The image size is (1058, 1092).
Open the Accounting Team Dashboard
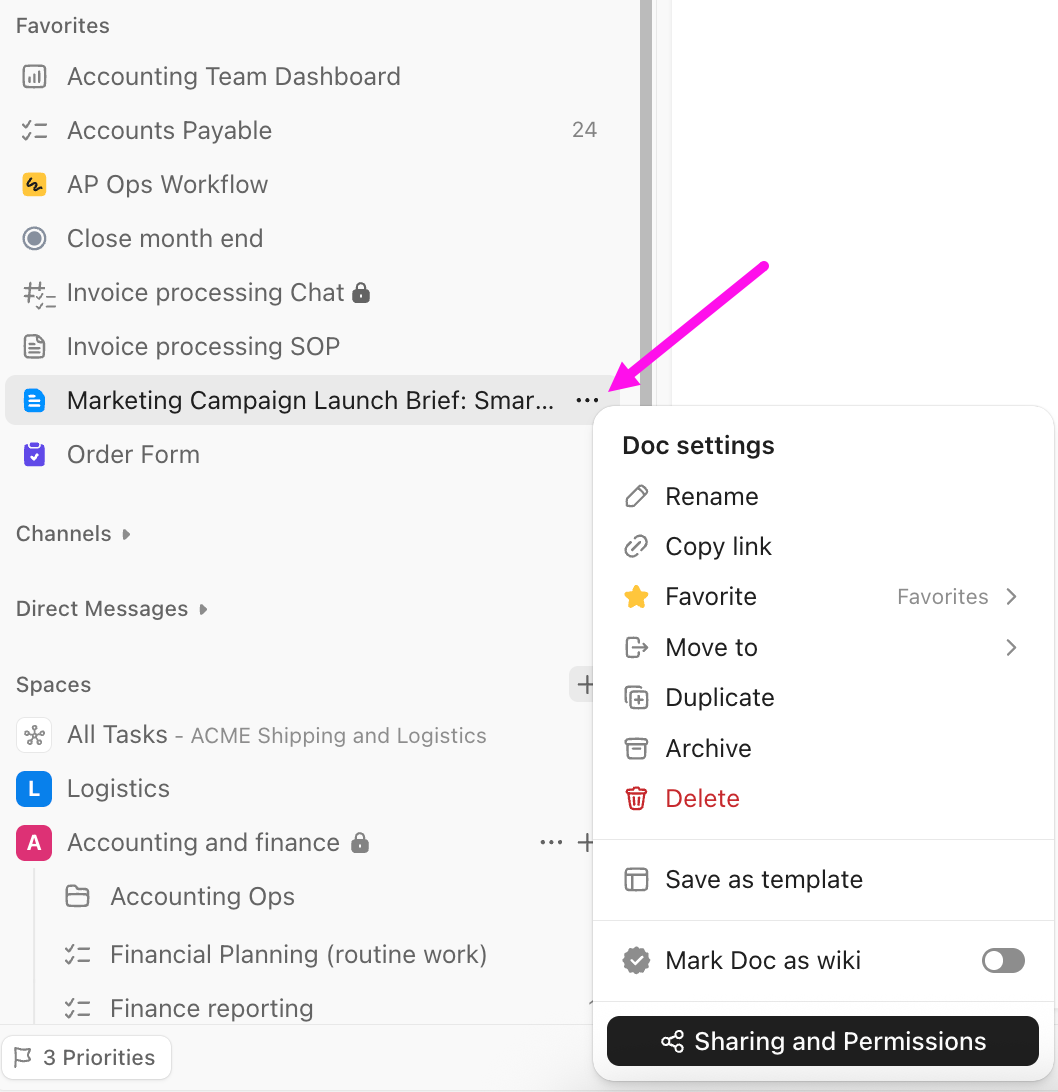pyautogui.click(x=233, y=76)
